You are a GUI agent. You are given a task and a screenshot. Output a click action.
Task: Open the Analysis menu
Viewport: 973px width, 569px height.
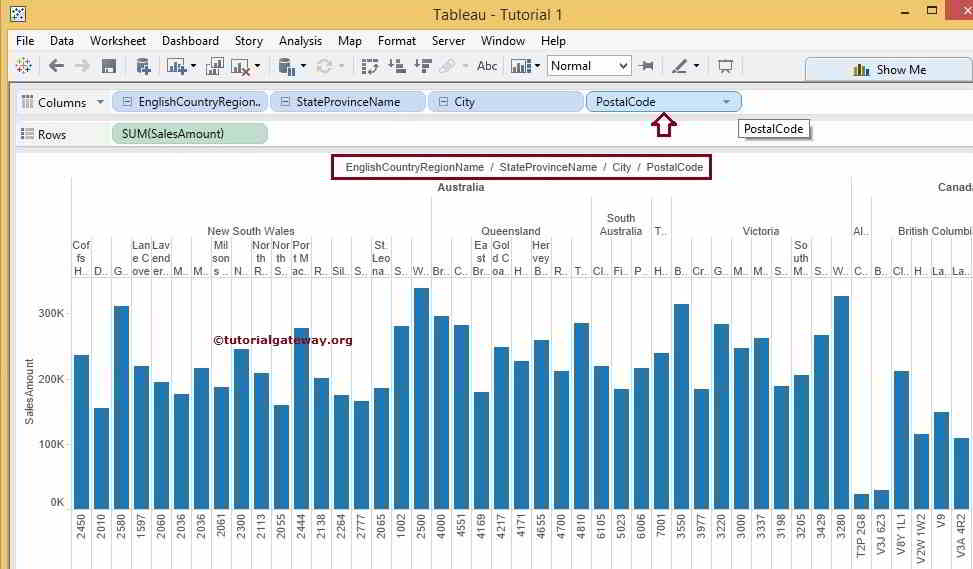[300, 41]
